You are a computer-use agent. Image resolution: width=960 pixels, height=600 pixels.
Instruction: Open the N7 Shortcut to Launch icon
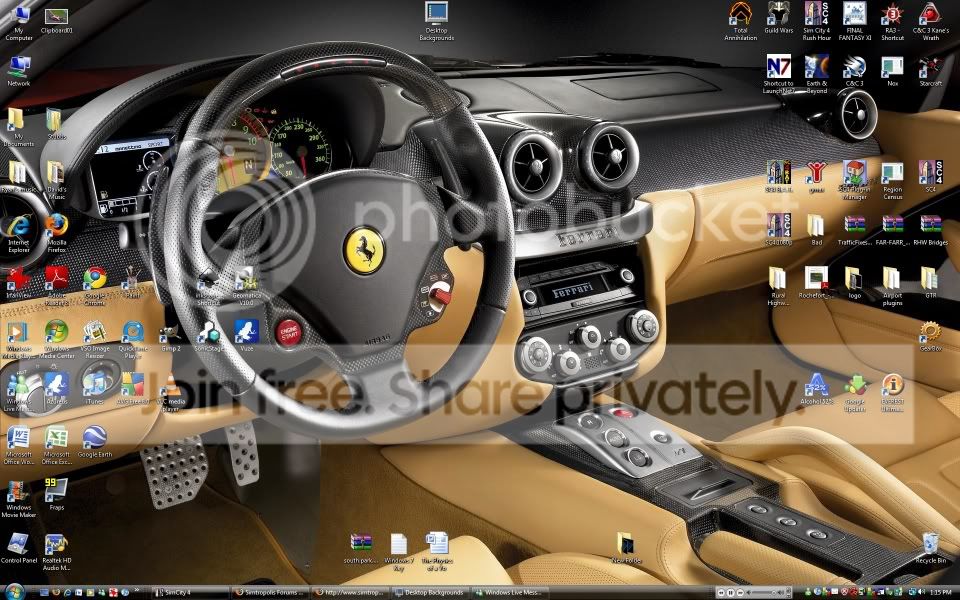(778, 75)
